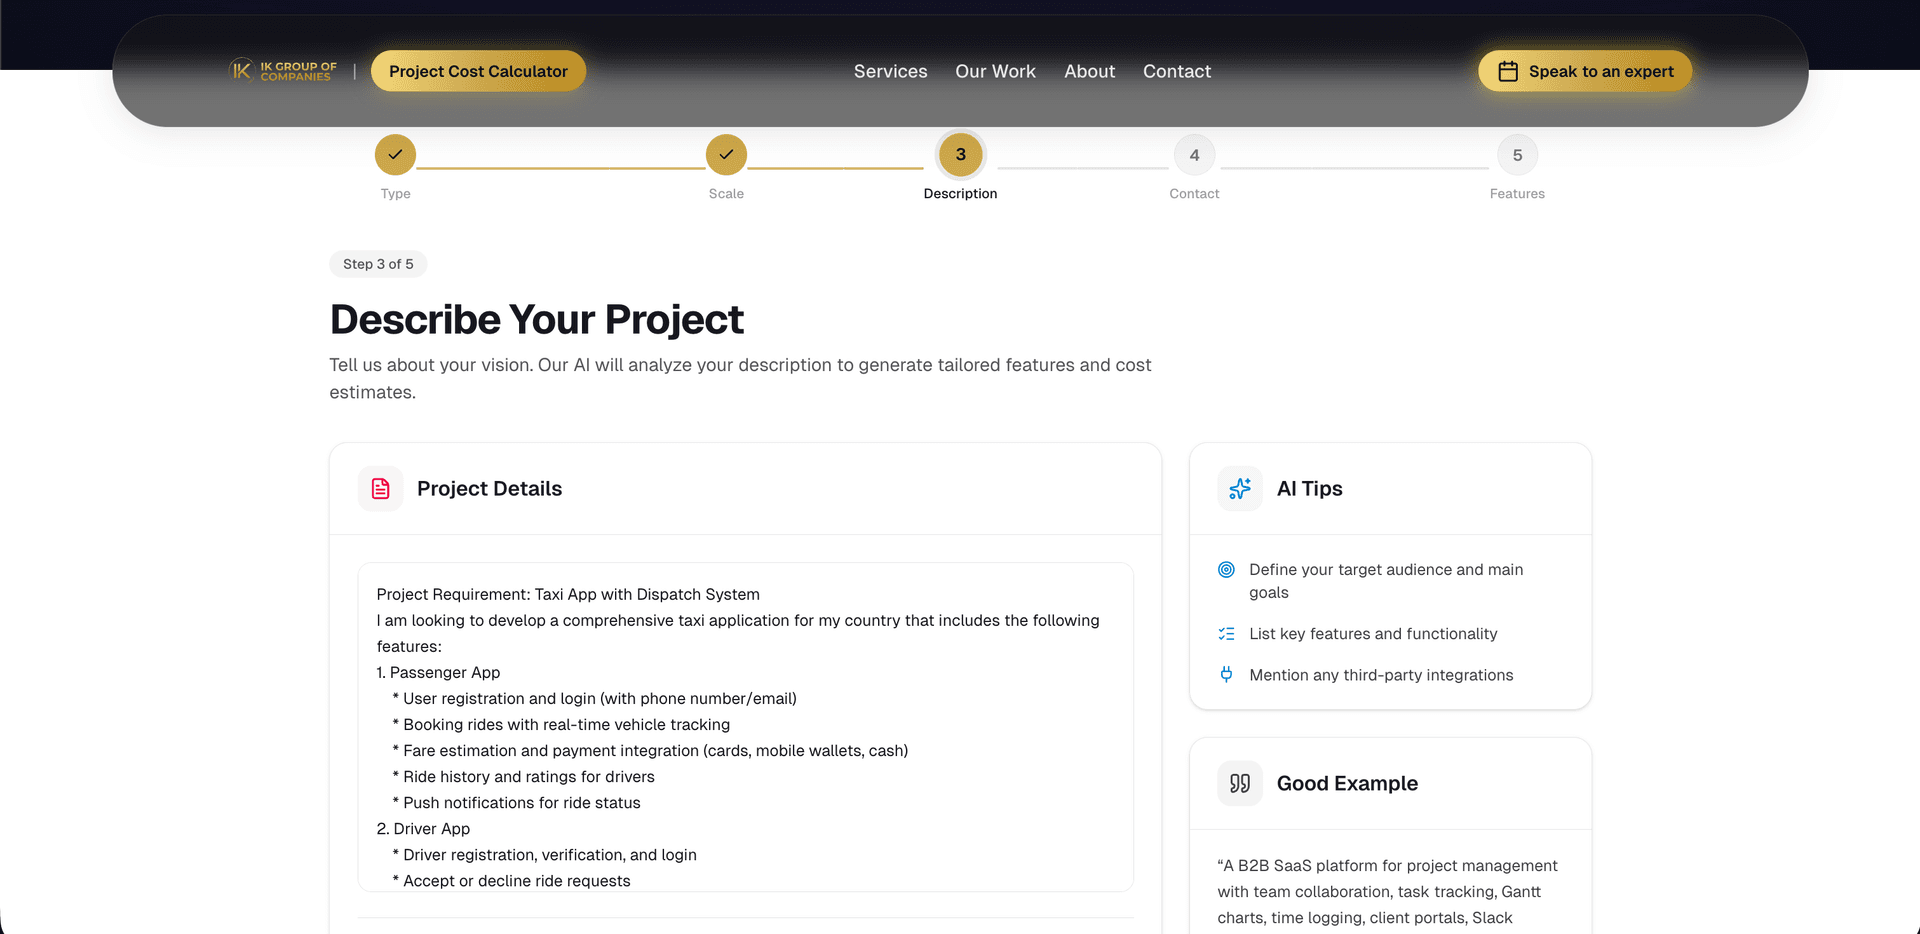Click the Project Cost Calculator button

[478, 71]
